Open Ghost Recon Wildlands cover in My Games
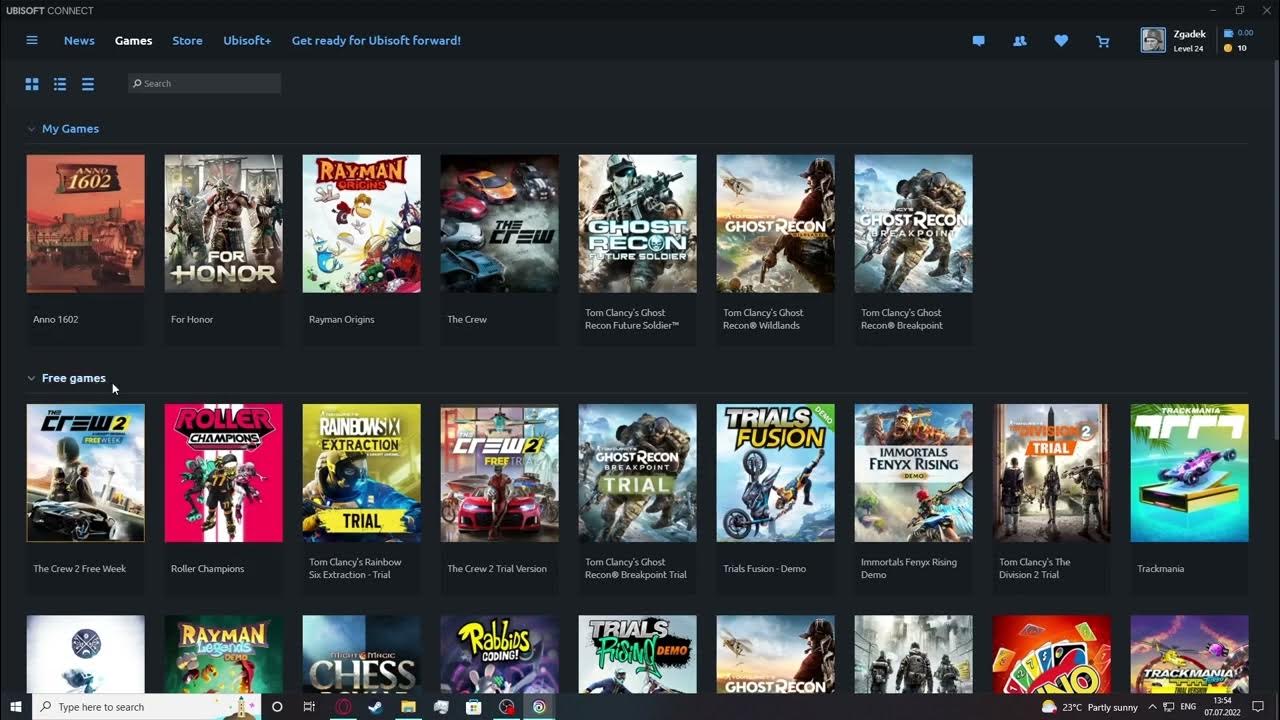 pos(775,223)
